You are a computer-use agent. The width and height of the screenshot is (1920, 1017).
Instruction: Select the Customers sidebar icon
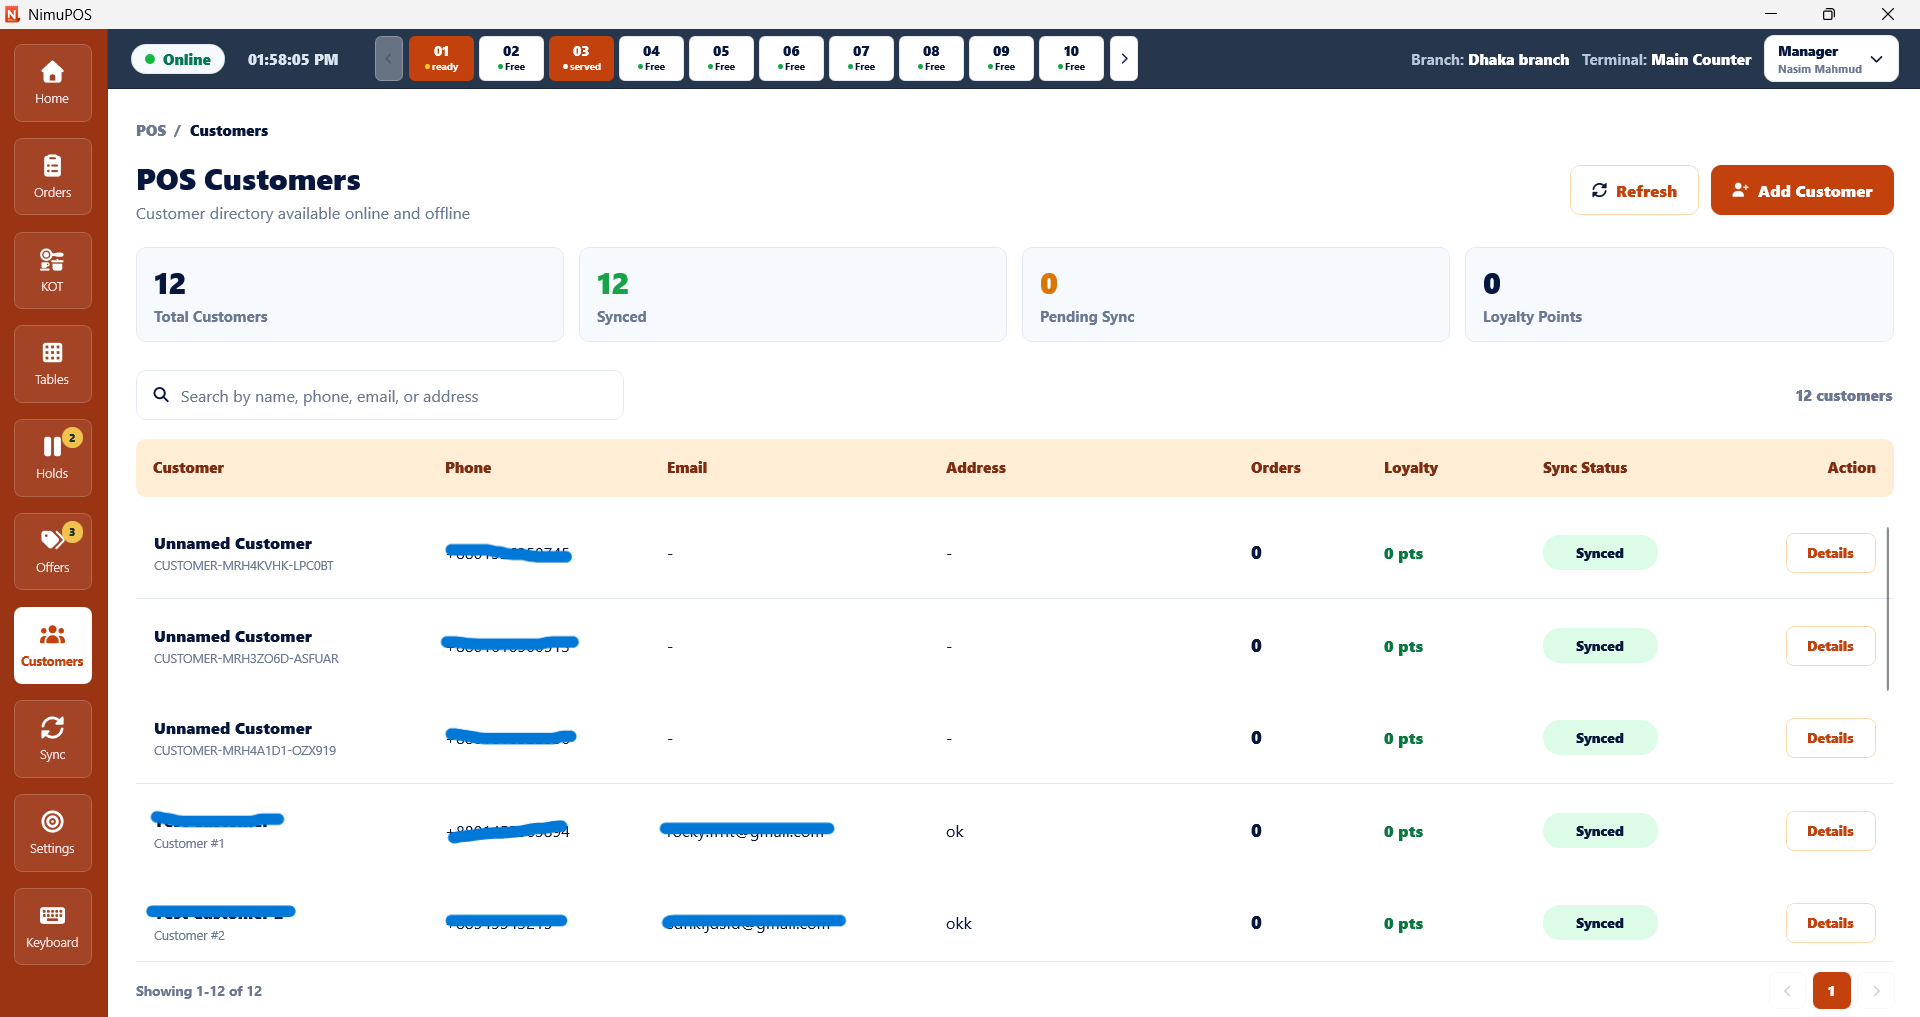point(52,646)
